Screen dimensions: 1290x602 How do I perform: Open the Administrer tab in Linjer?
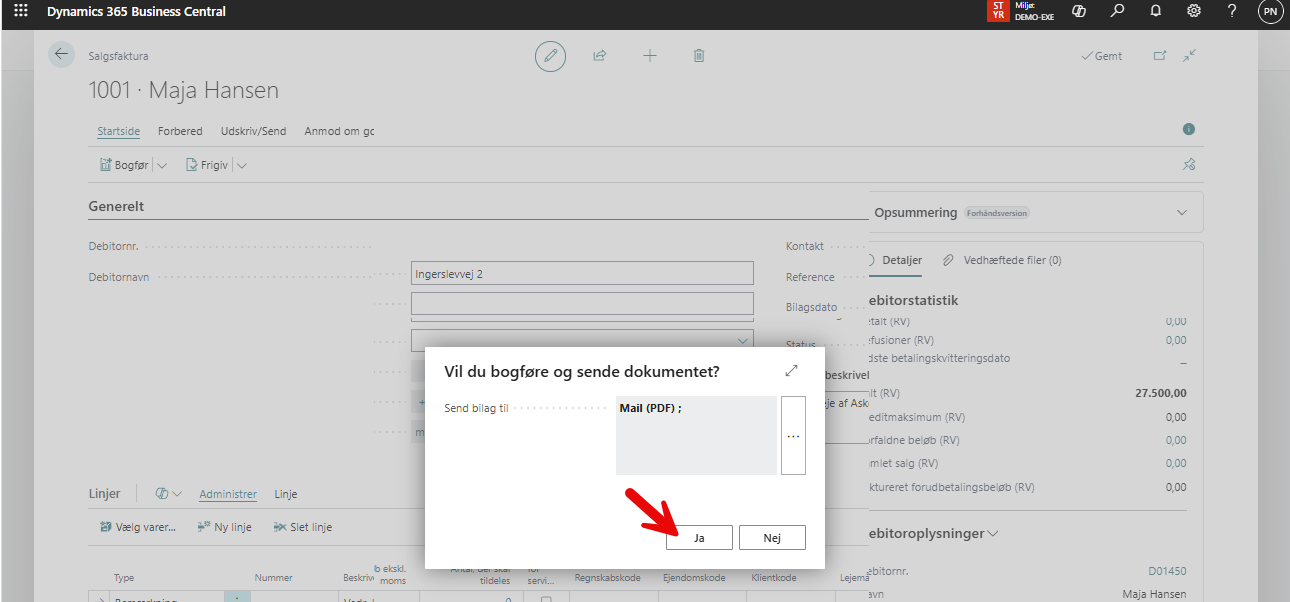pos(228,494)
